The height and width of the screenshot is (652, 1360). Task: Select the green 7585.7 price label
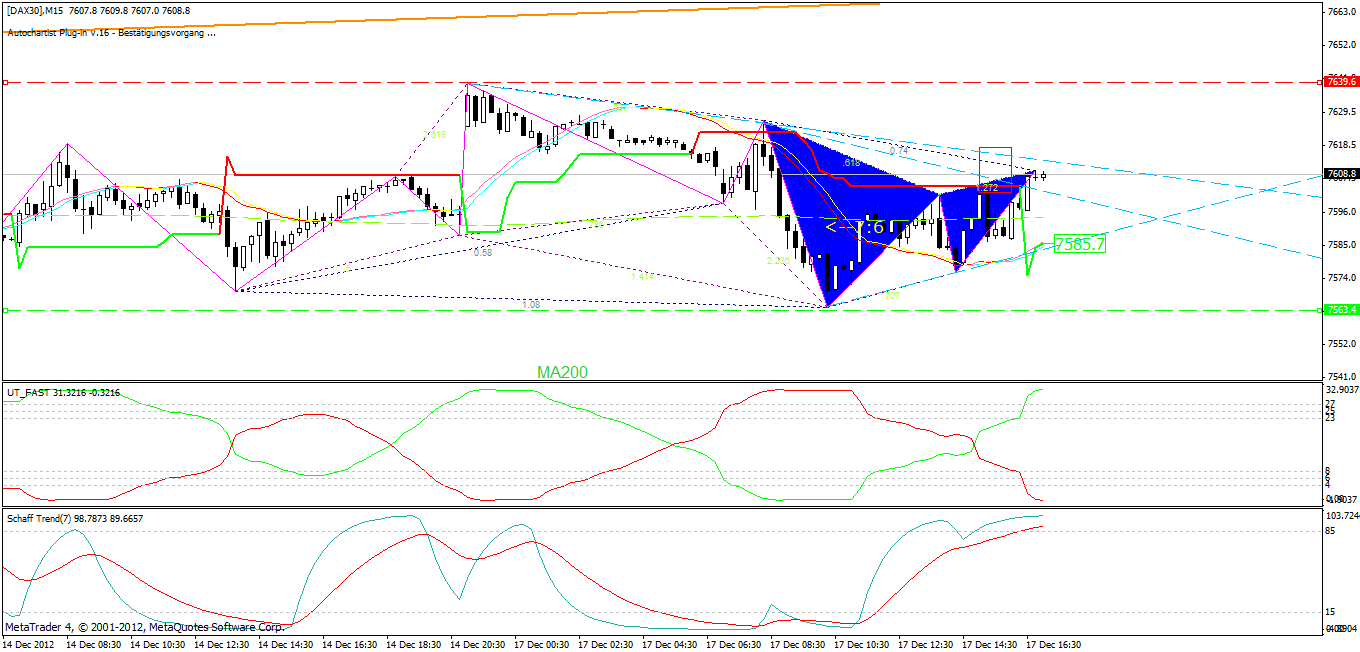pyautogui.click(x=1080, y=243)
